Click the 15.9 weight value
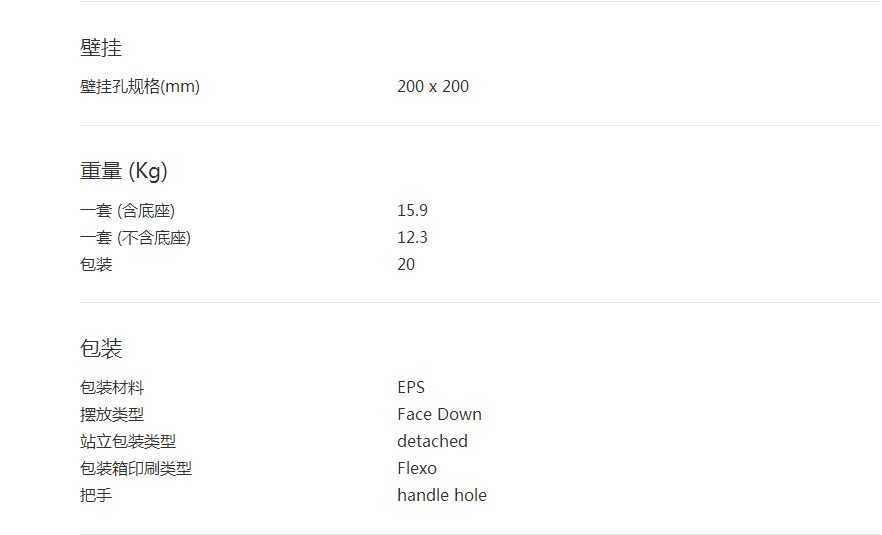882x535 pixels. tap(412, 210)
